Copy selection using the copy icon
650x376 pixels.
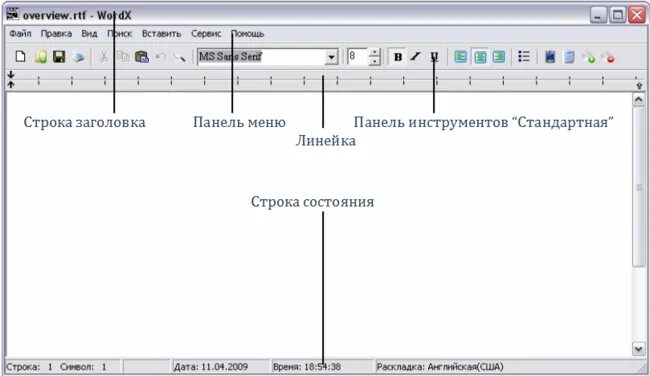tap(123, 56)
